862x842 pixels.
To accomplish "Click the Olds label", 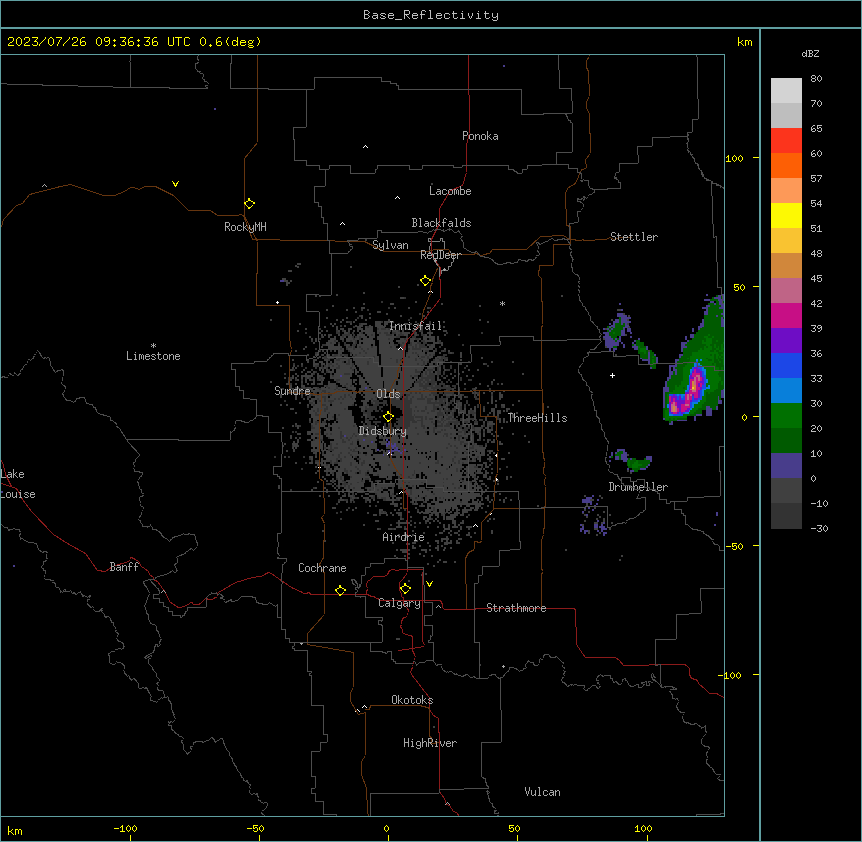I will click(388, 394).
